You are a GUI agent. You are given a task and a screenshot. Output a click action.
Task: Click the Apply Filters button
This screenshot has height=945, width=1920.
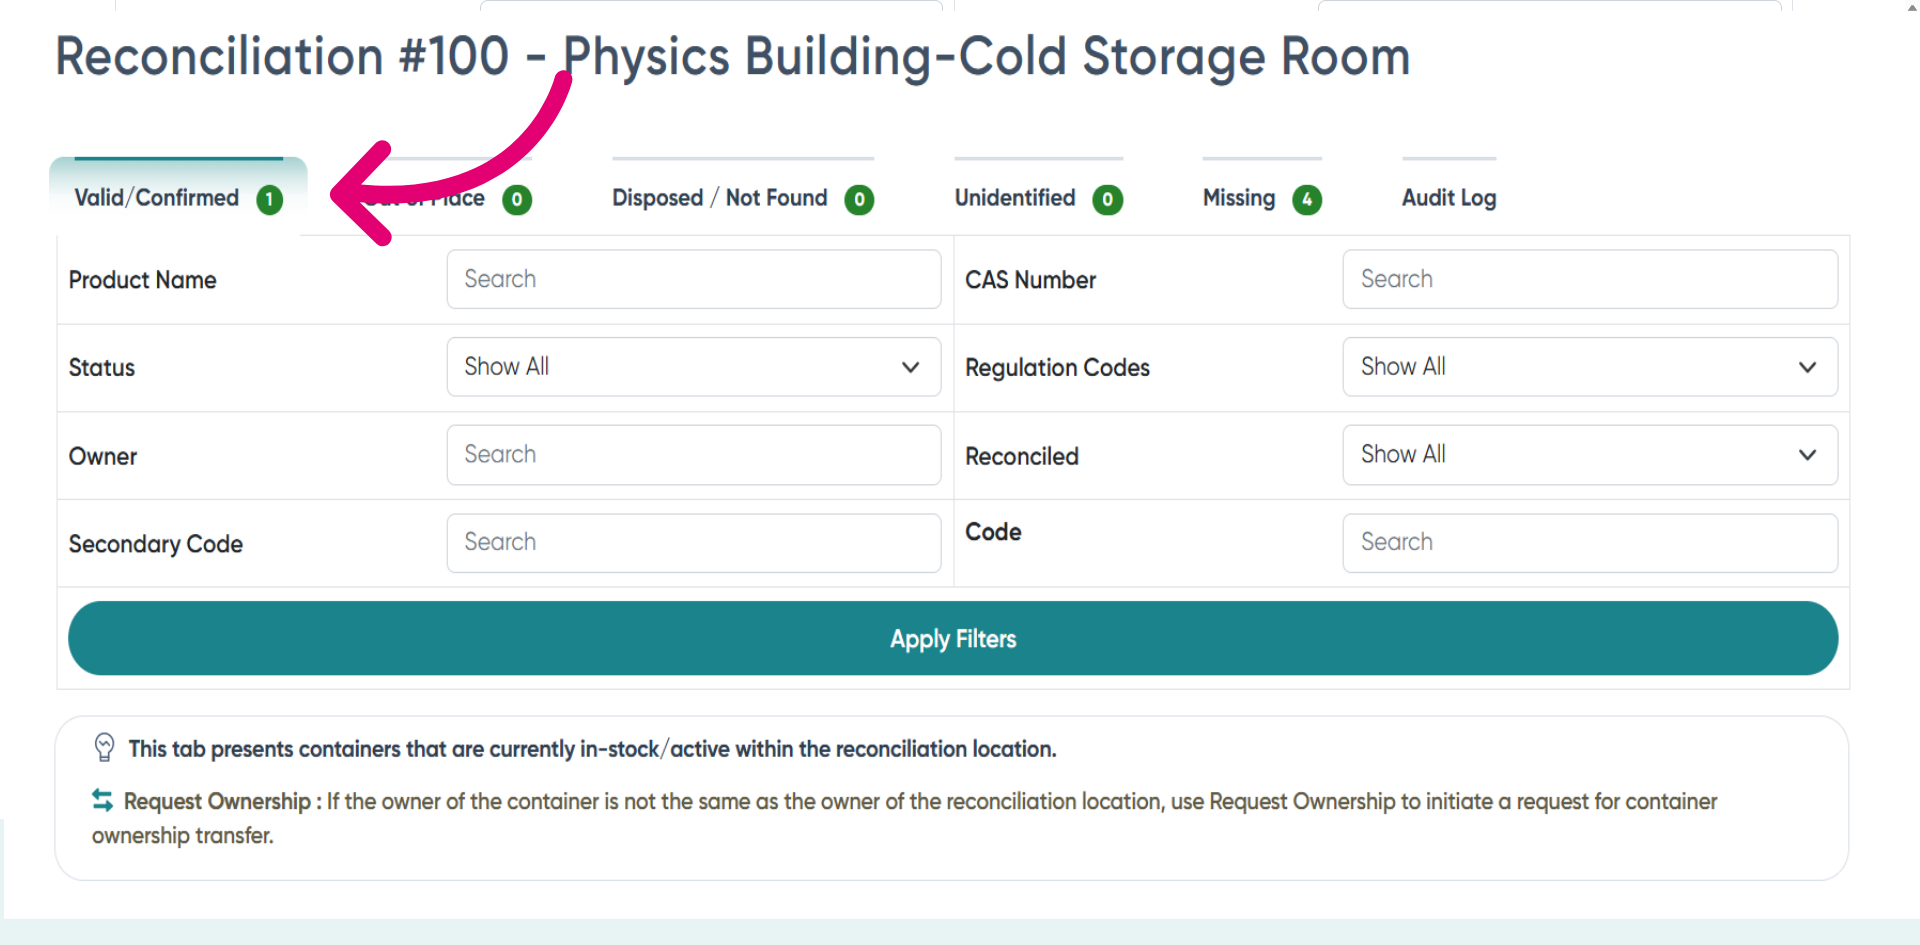pyautogui.click(x=953, y=638)
